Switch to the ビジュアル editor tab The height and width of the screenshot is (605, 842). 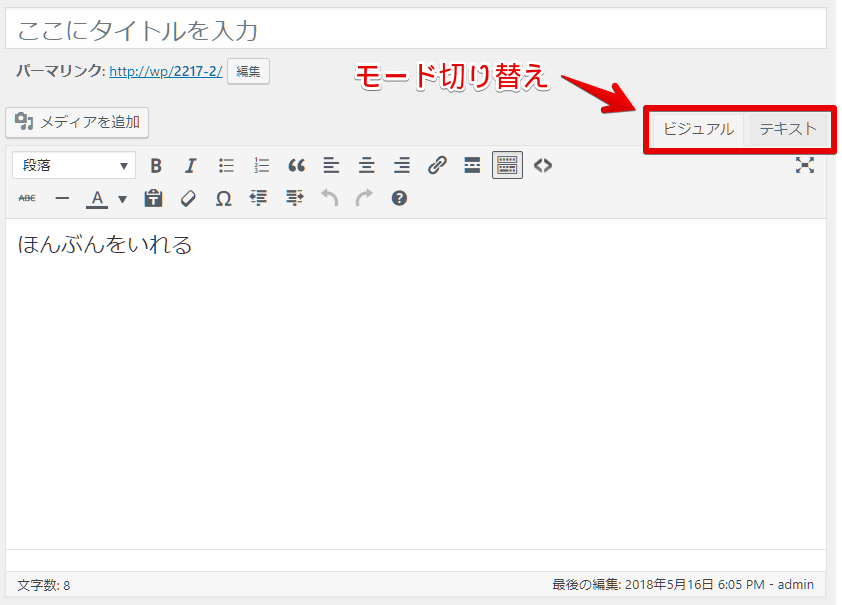coord(698,129)
